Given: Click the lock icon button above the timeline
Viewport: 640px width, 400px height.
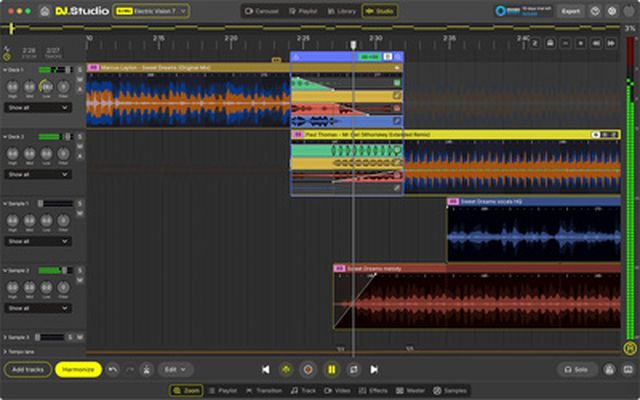Looking at the screenshot, I should pyautogui.click(x=550, y=43).
